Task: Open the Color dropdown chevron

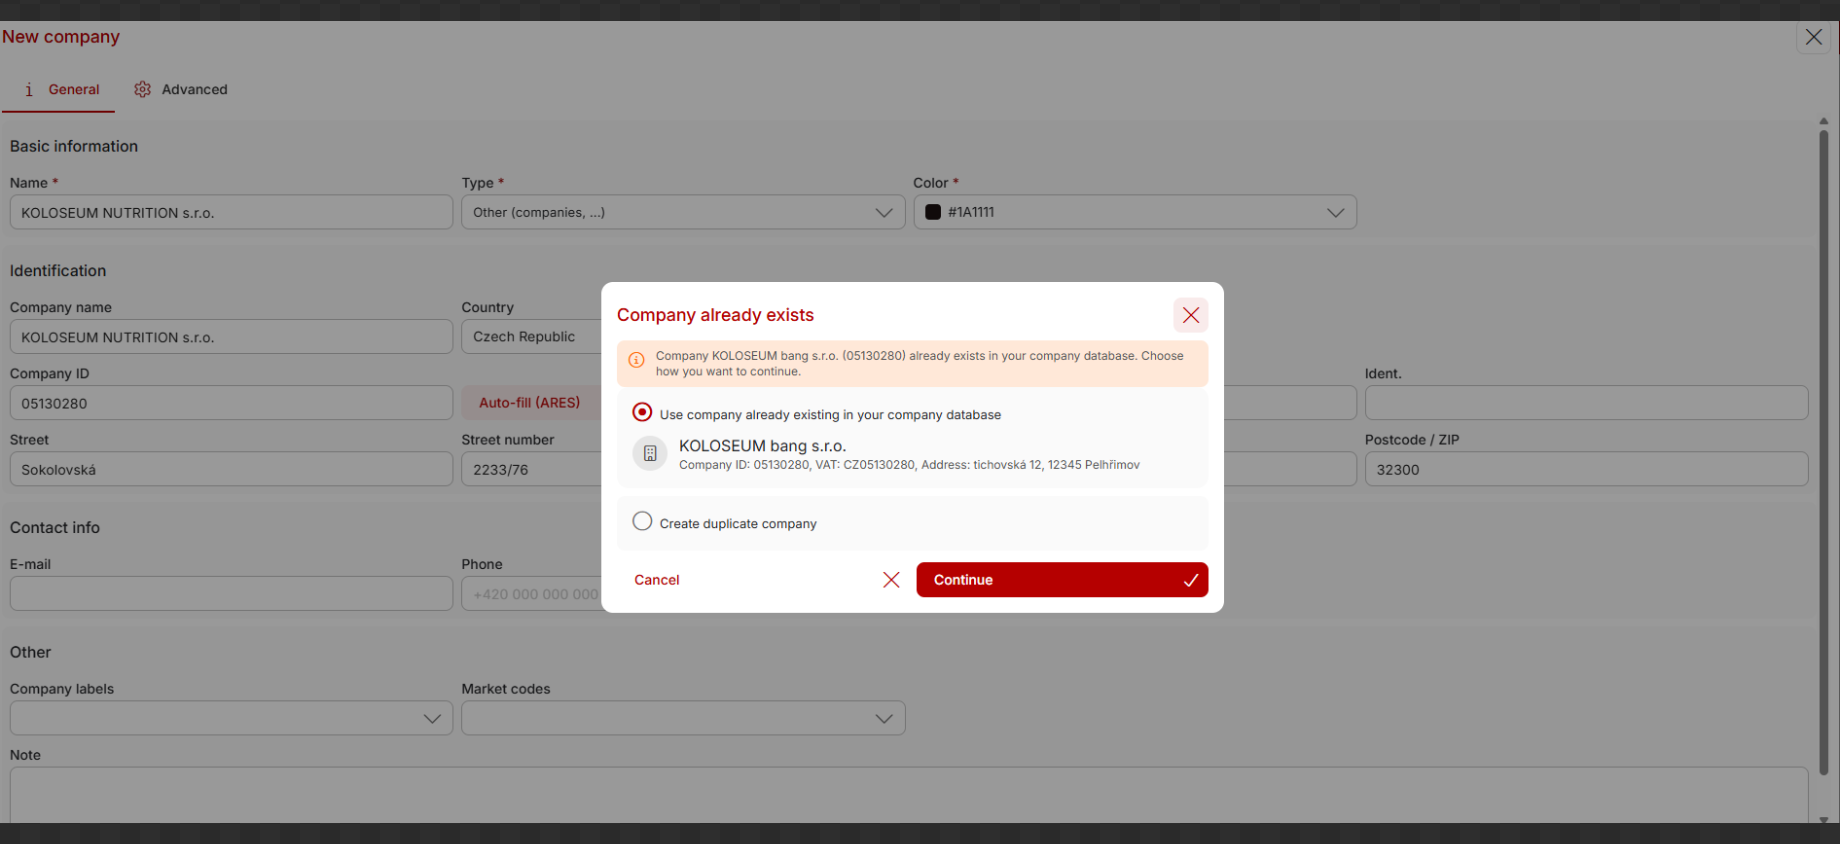Action: pyautogui.click(x=1334, y=212)
